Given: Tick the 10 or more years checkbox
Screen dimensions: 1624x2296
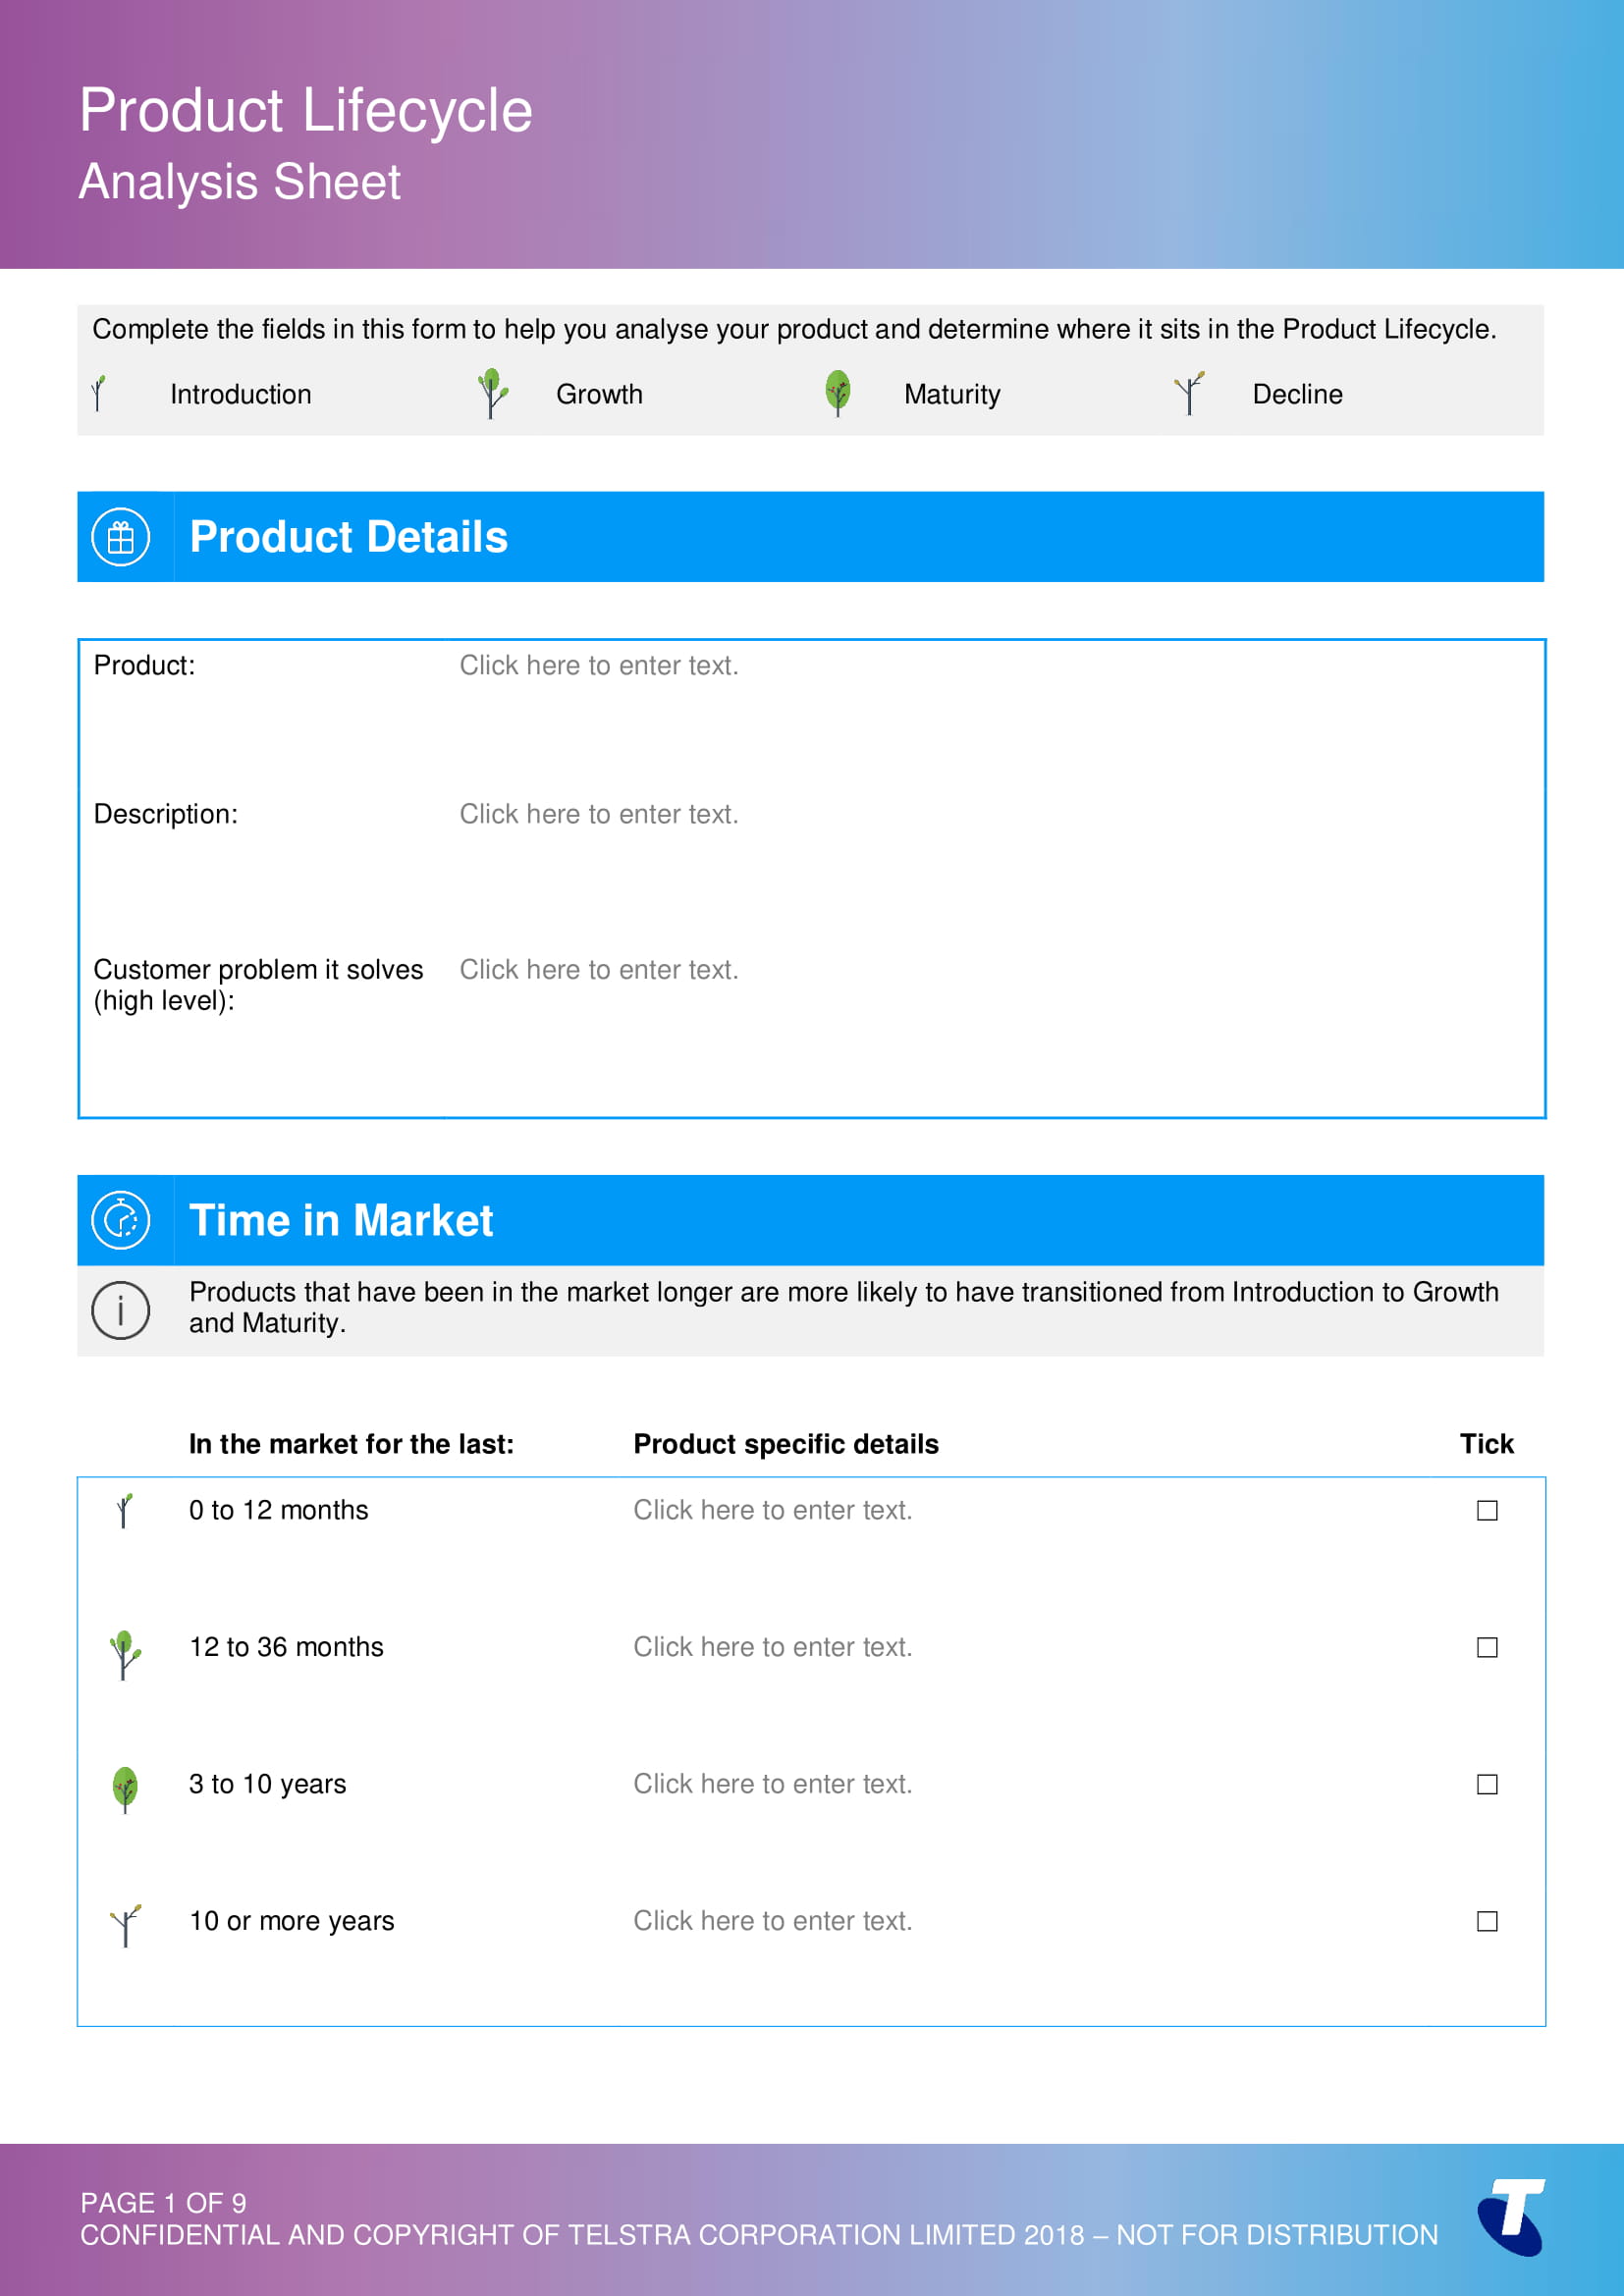Looking at the screenshot, I should [1487, 1922].
